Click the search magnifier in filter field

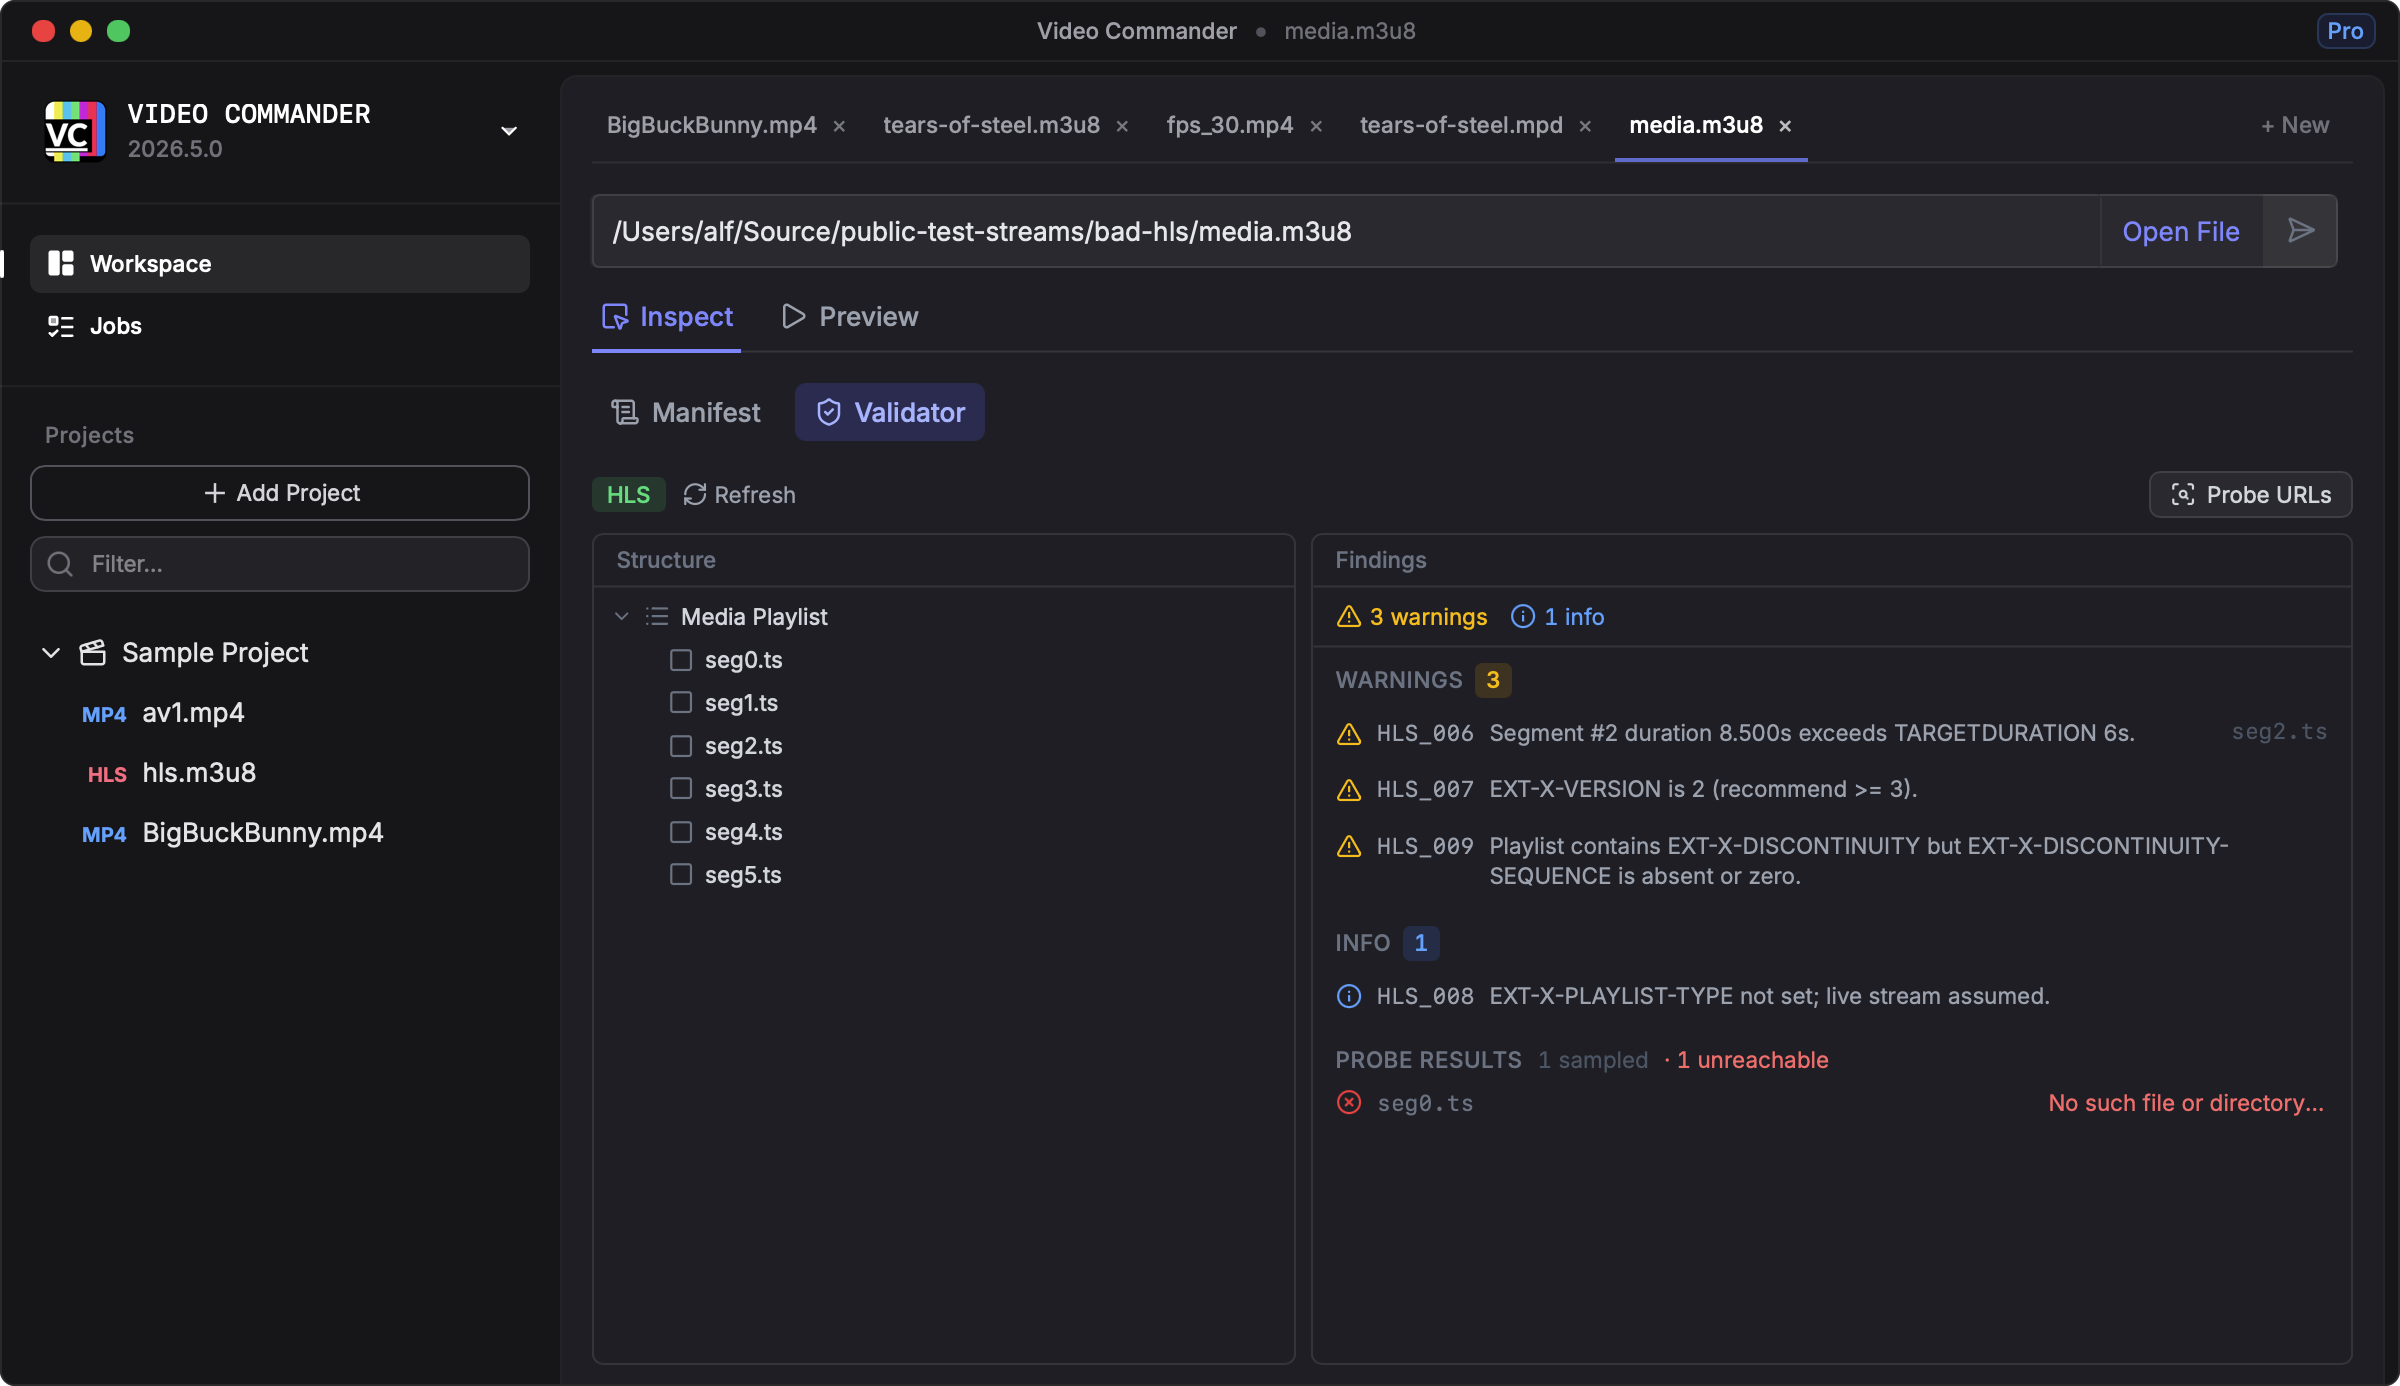(x=59, y=563)
